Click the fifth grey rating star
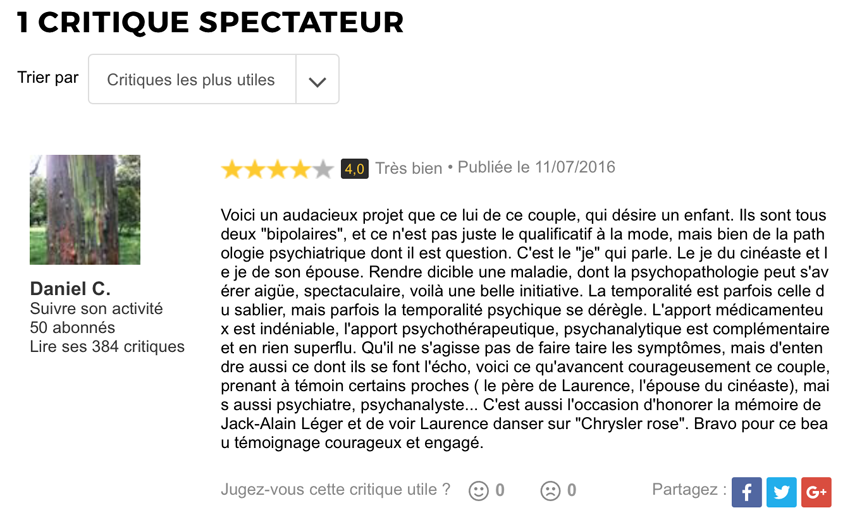This screenshot has width=850, height=527. coord(323,169)
